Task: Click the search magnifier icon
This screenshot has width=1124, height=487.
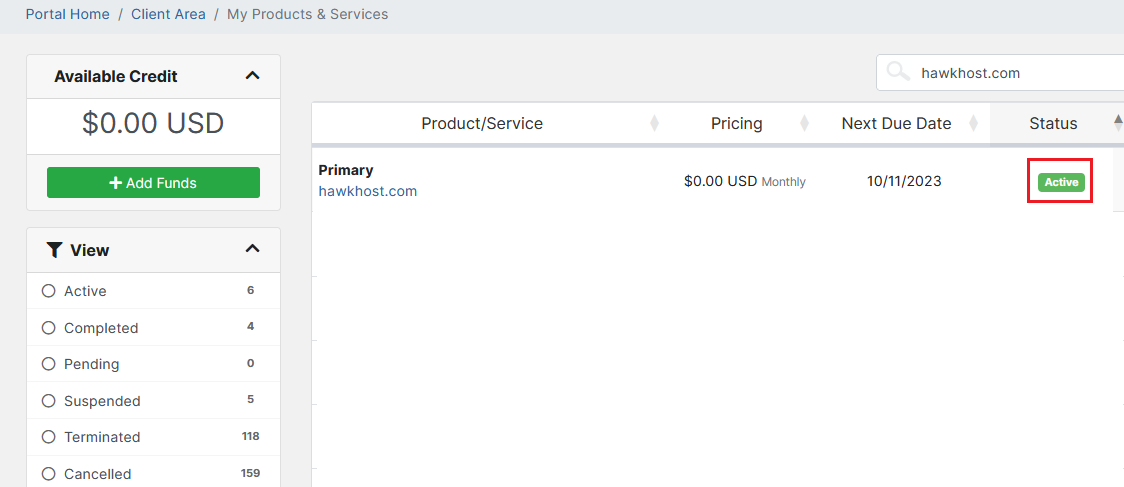Action: [899, 72]
